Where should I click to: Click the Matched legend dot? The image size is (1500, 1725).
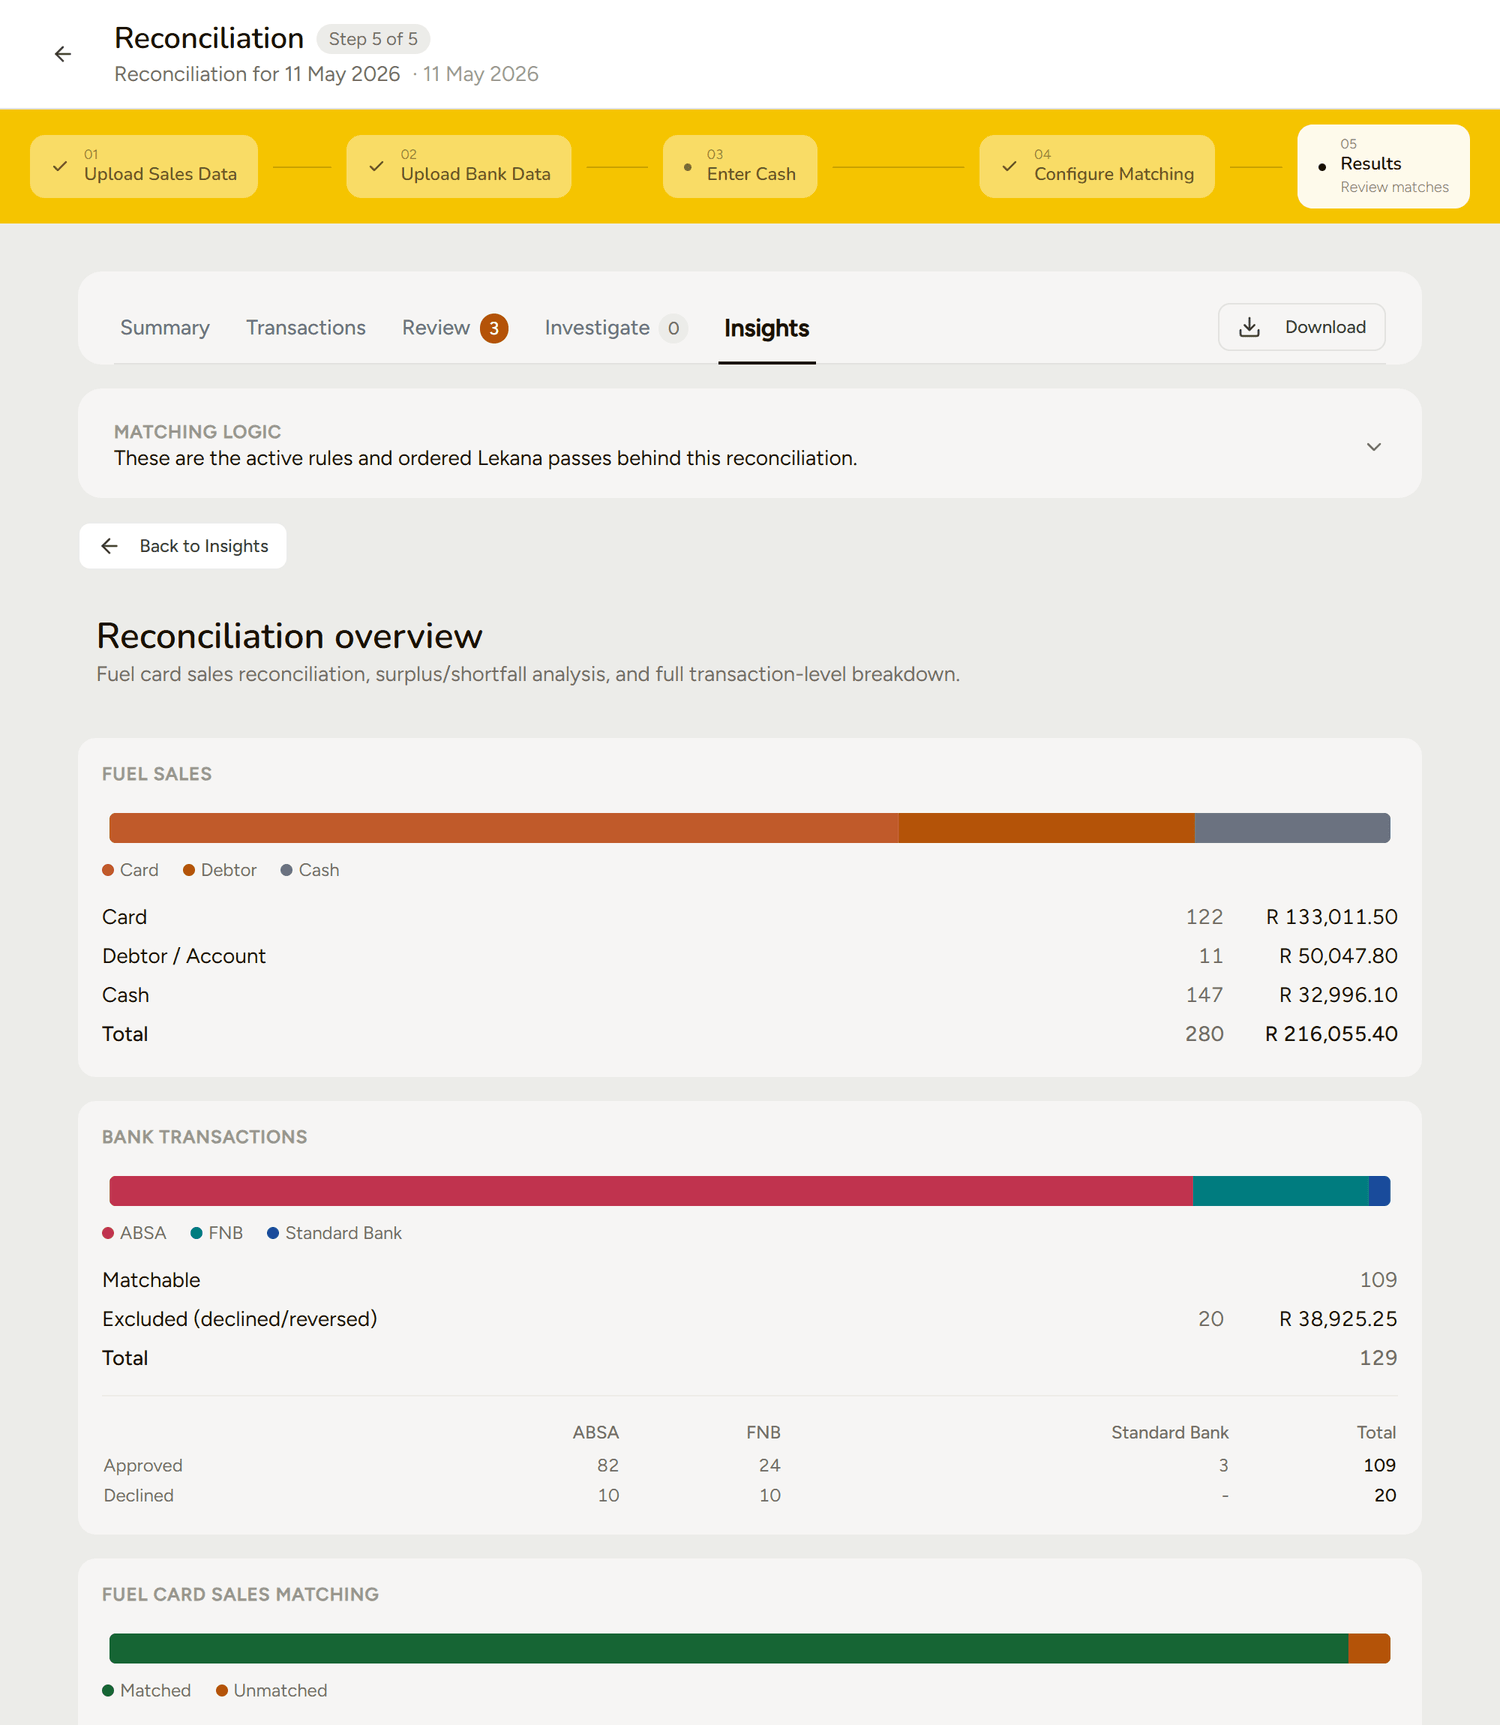pos(108,1691)
